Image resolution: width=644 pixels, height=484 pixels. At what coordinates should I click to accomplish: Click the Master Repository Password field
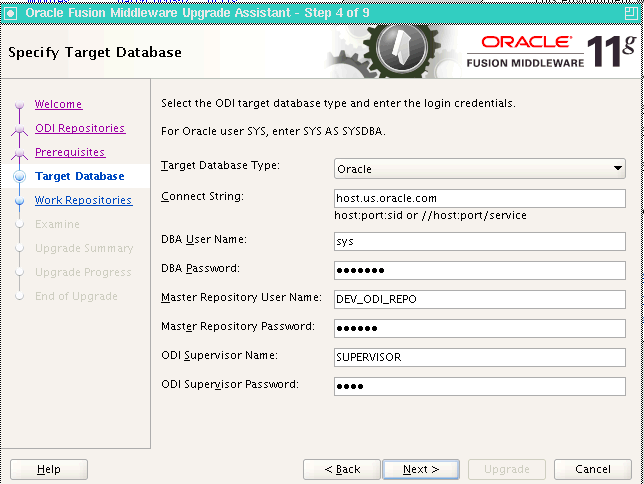click(480, 328)
